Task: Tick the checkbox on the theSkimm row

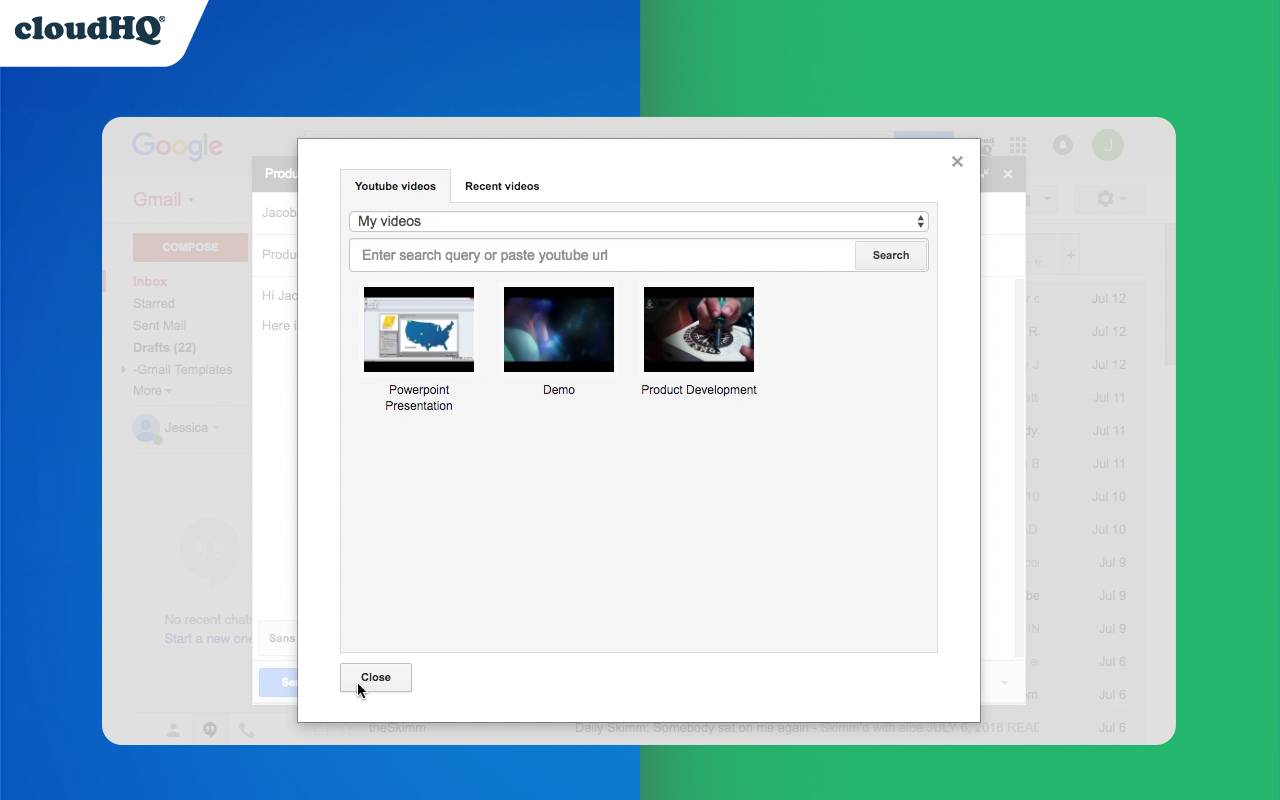Action: pos(321,728)
